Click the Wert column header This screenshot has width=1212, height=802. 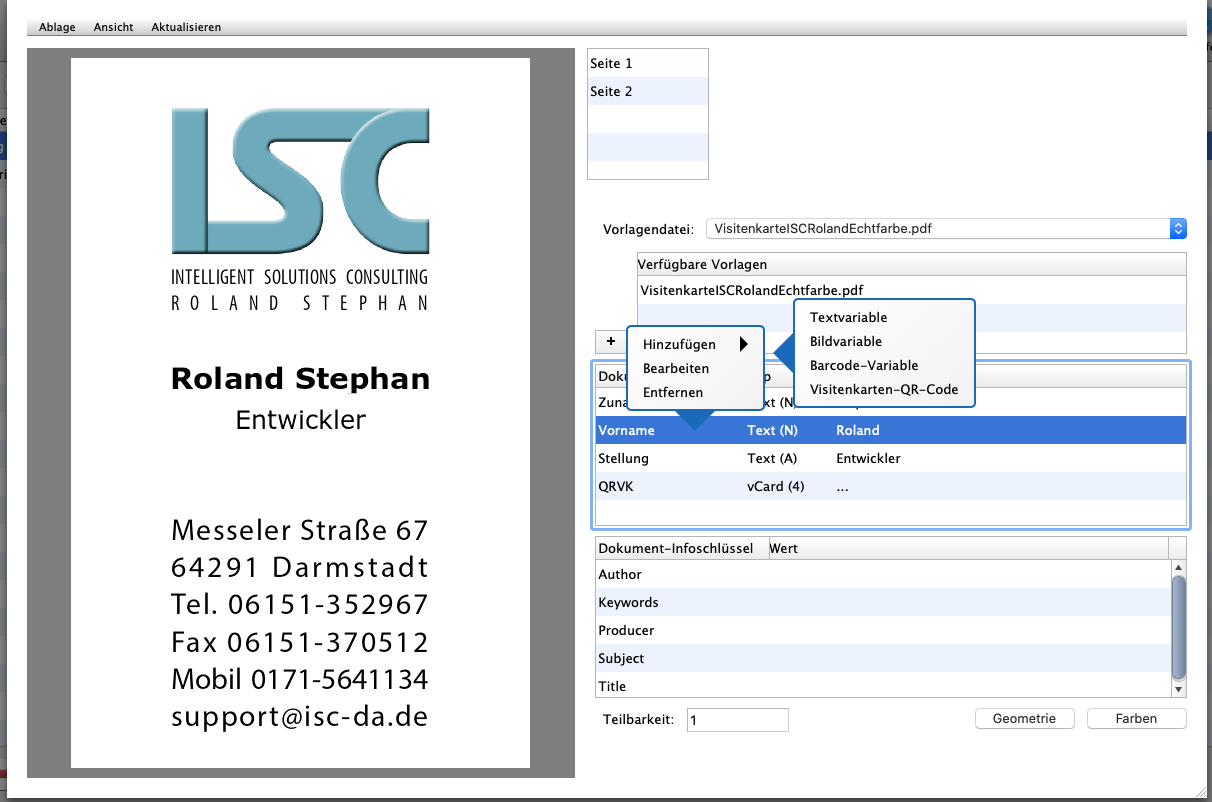coord(966,548)
